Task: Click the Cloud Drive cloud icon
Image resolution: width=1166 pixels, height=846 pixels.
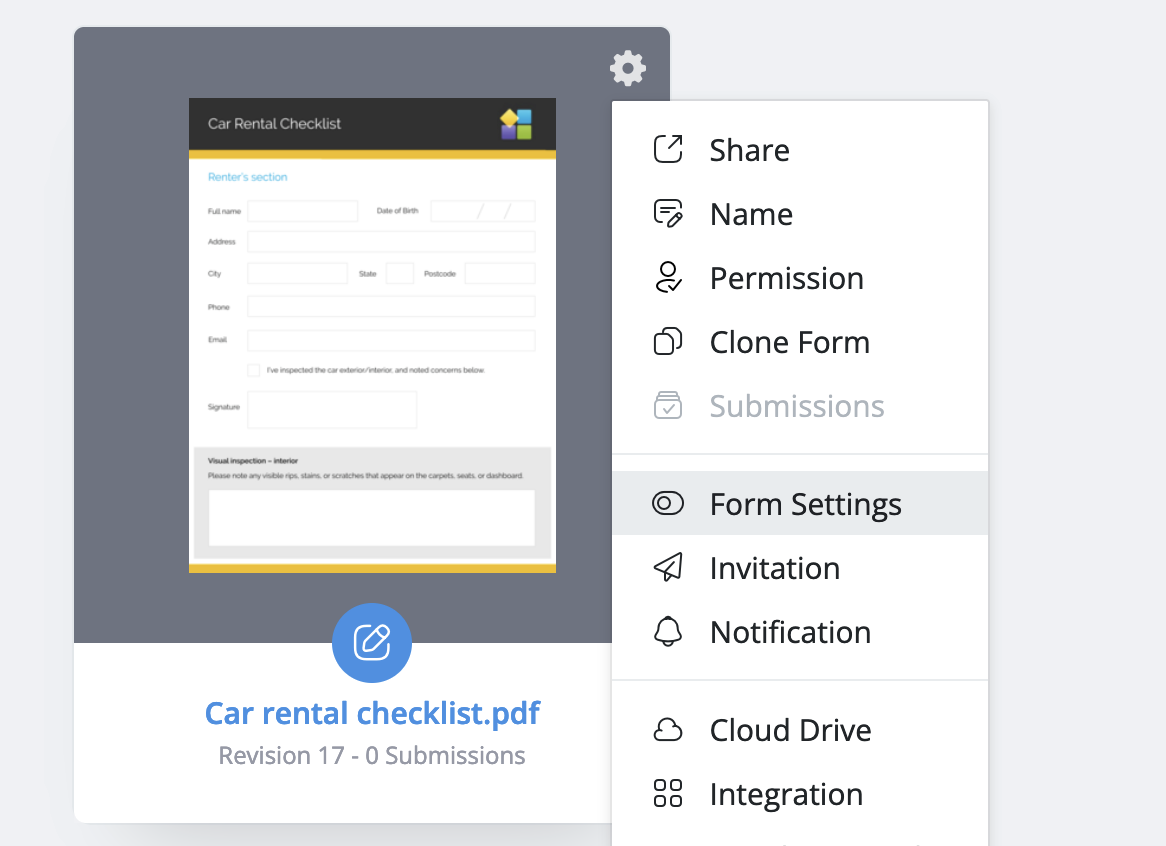Action: [x=667, y=730]
